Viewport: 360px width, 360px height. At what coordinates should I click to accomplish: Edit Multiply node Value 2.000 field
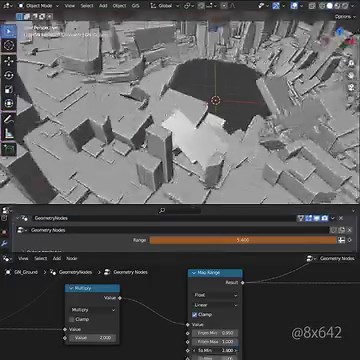[93, 338]
